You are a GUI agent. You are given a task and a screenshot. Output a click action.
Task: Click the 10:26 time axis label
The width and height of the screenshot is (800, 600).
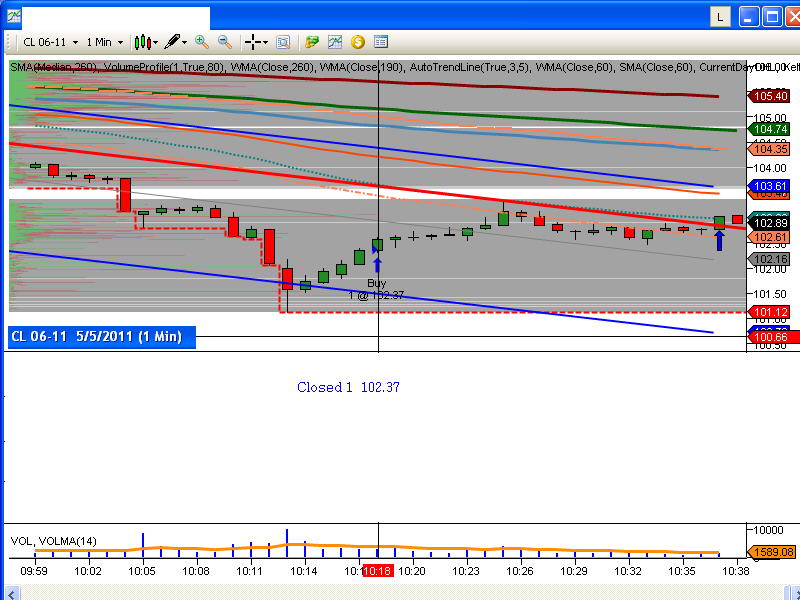[520, 571]
